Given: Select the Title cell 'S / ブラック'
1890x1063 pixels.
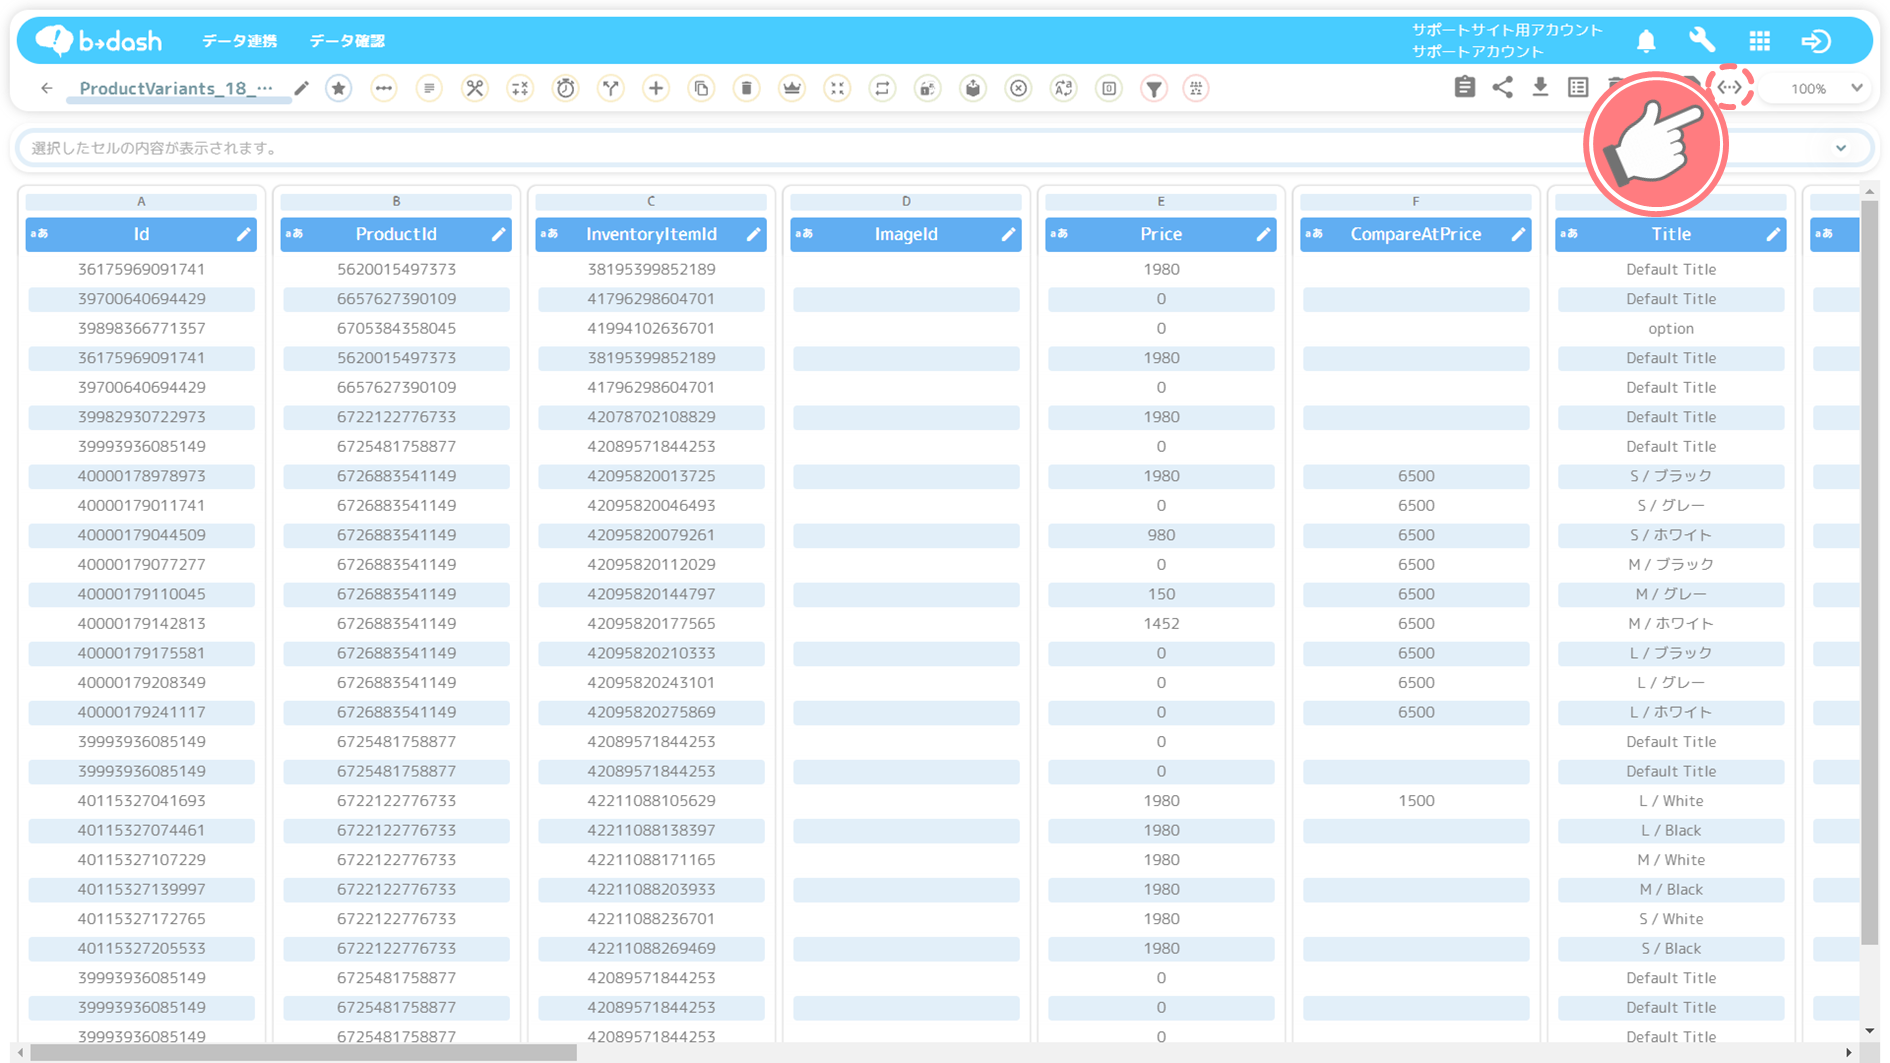Looking at the screenshot, I should coord(1671,476).
